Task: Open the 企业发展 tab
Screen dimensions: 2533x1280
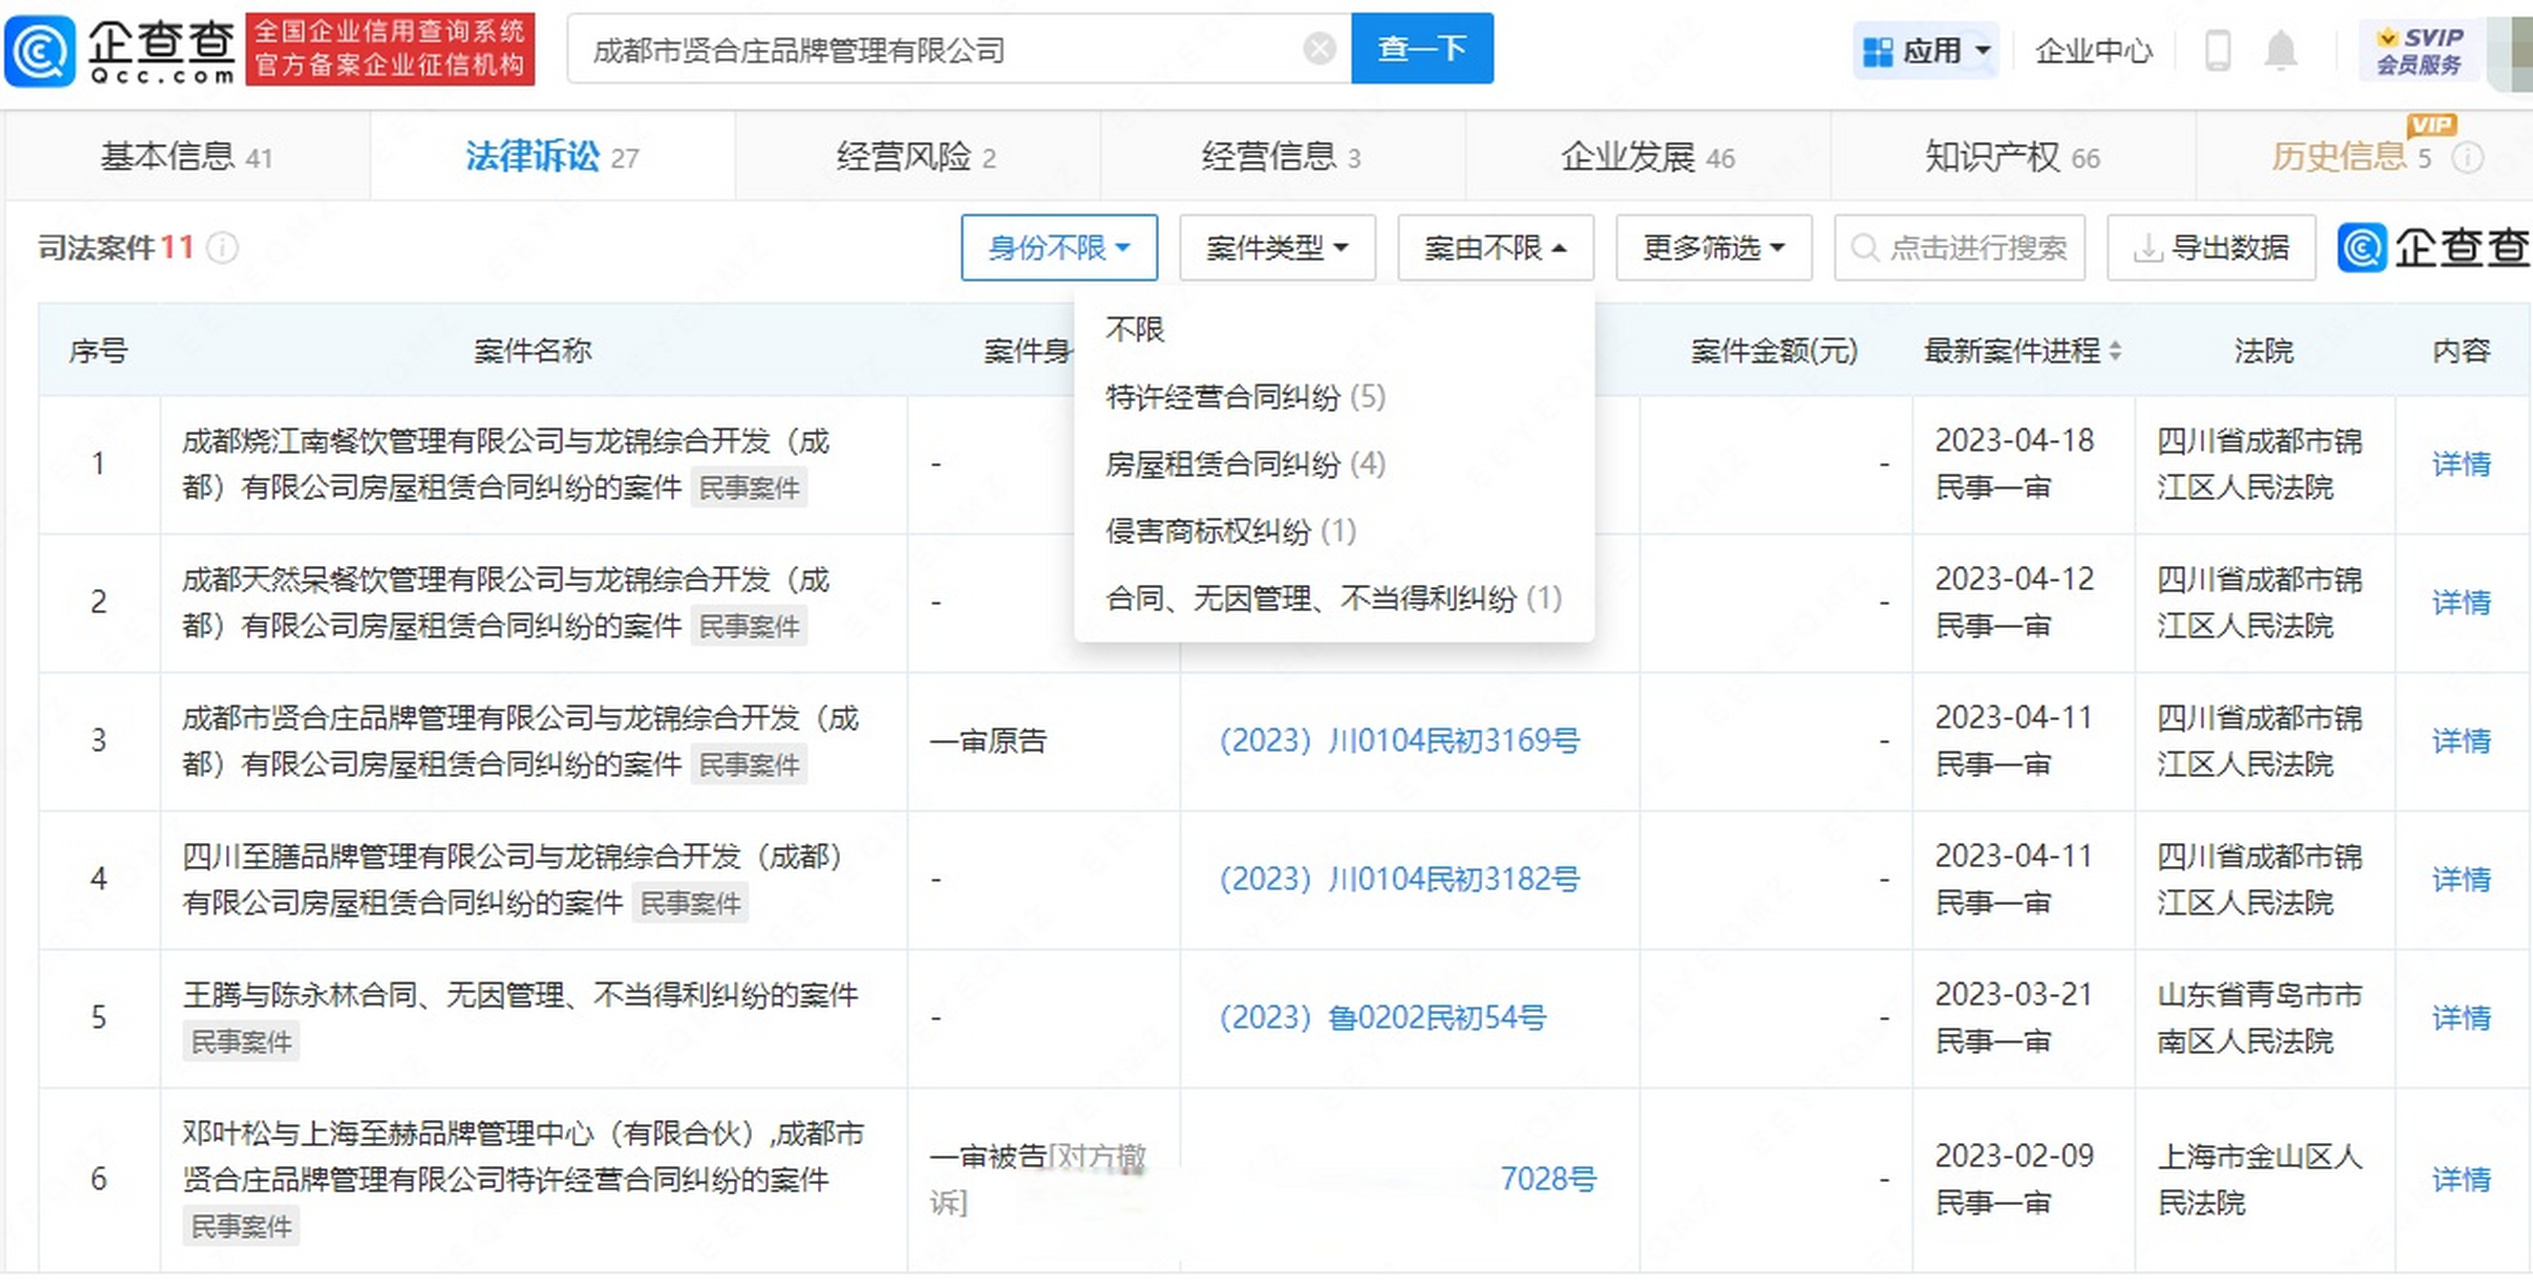Action: click(x=1648, y=157)
